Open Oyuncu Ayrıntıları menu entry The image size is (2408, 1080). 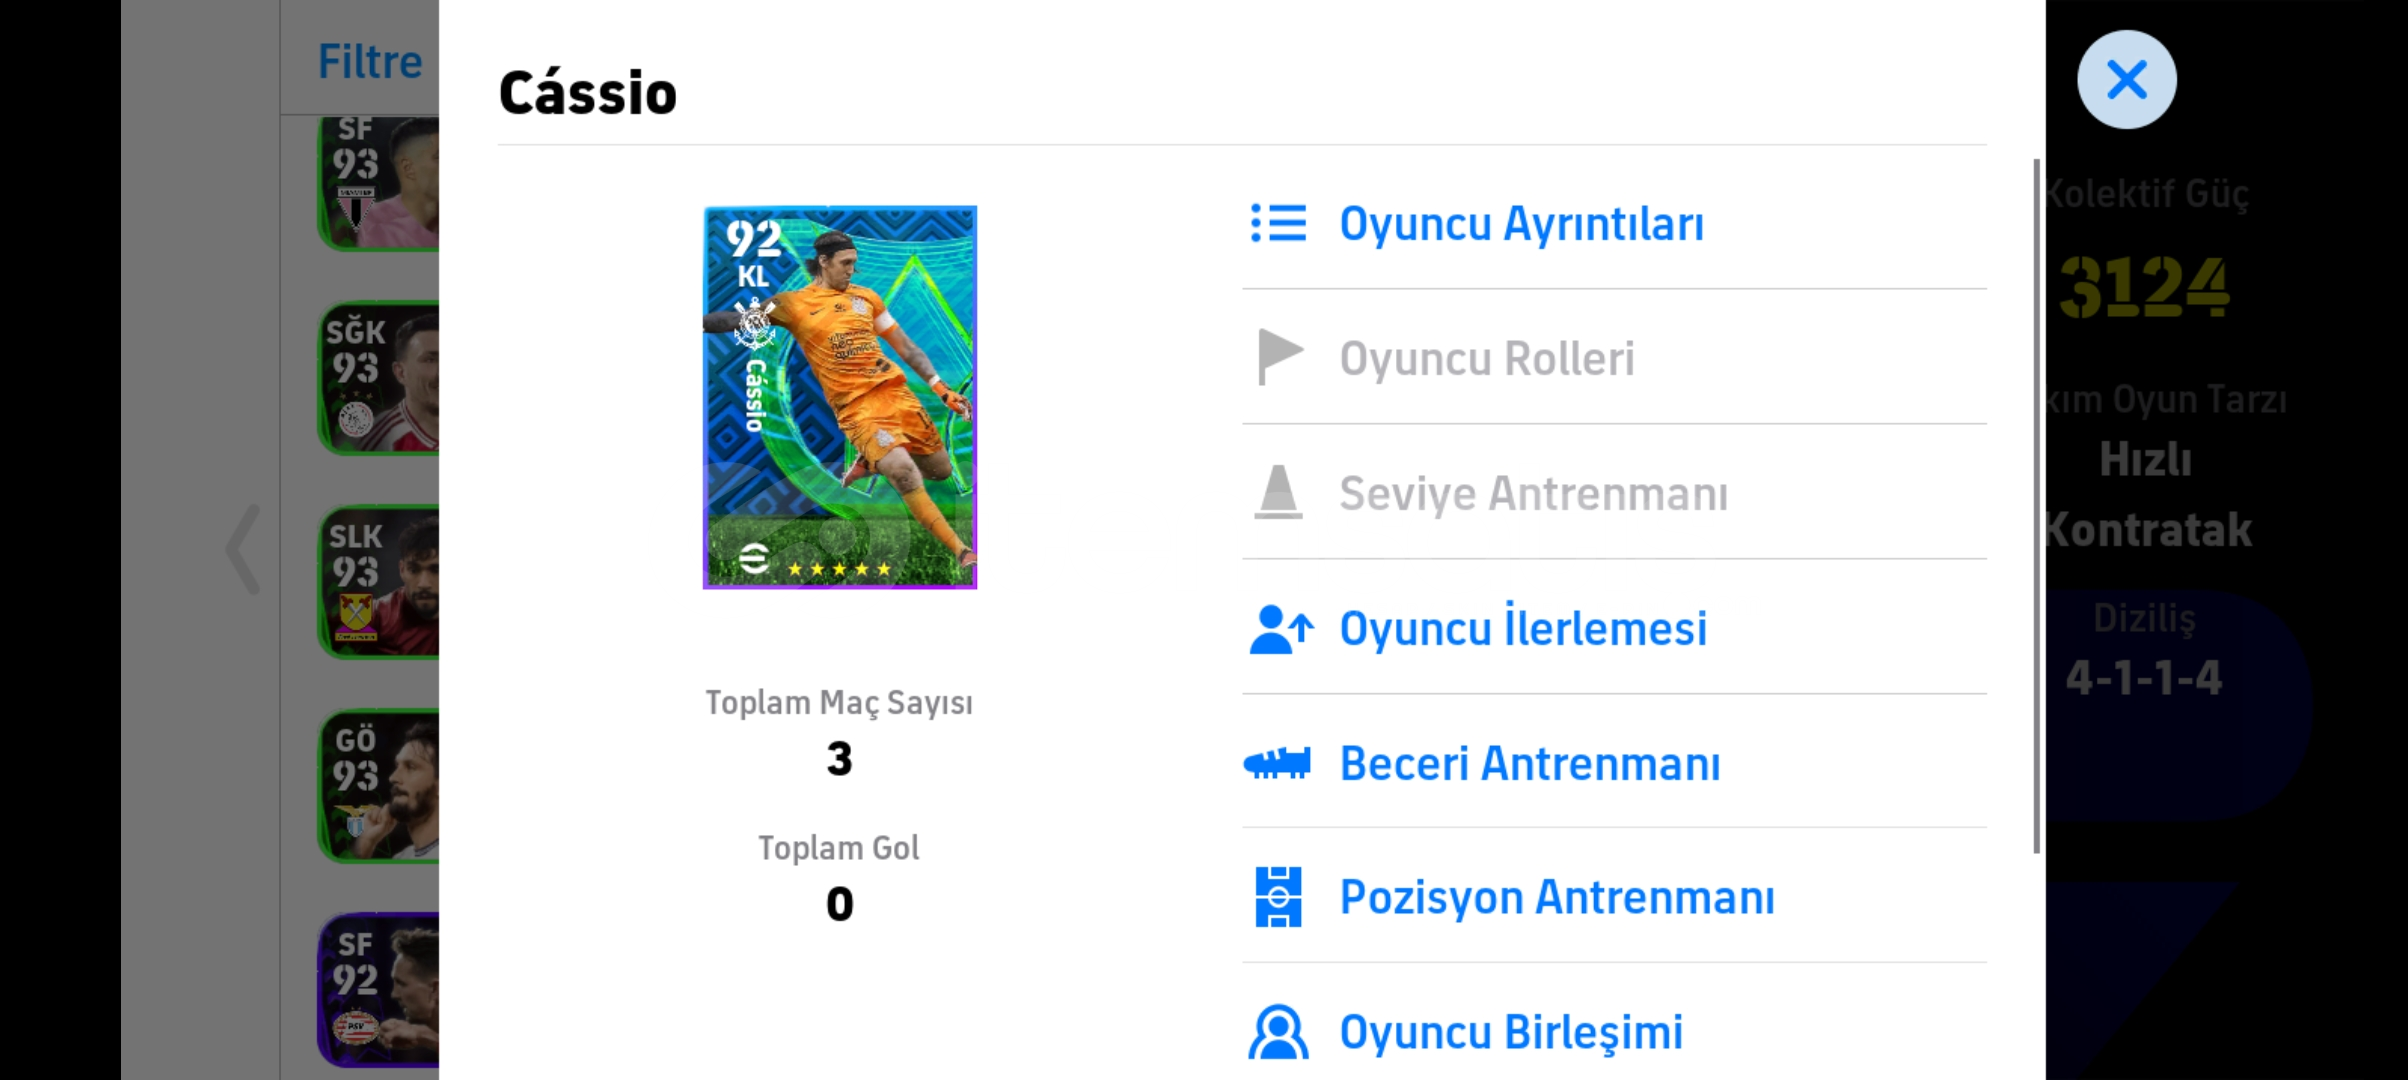[x=1614, y=223]
